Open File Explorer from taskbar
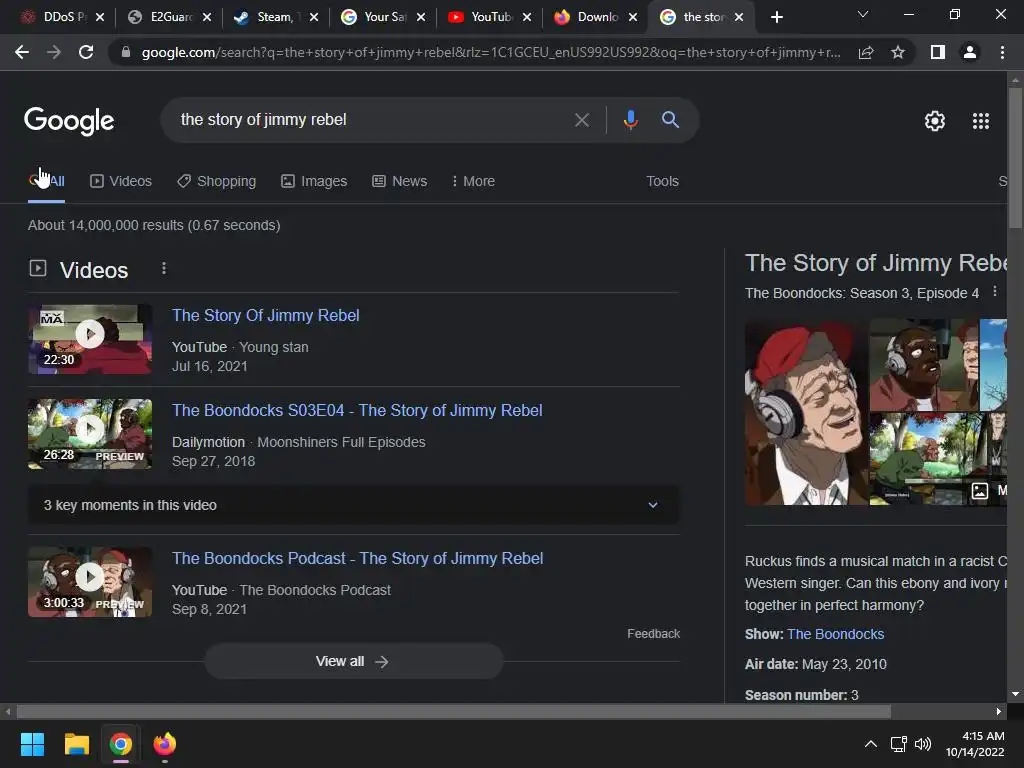Screen dimensions: 1024x768 click(x=76, y=744)
